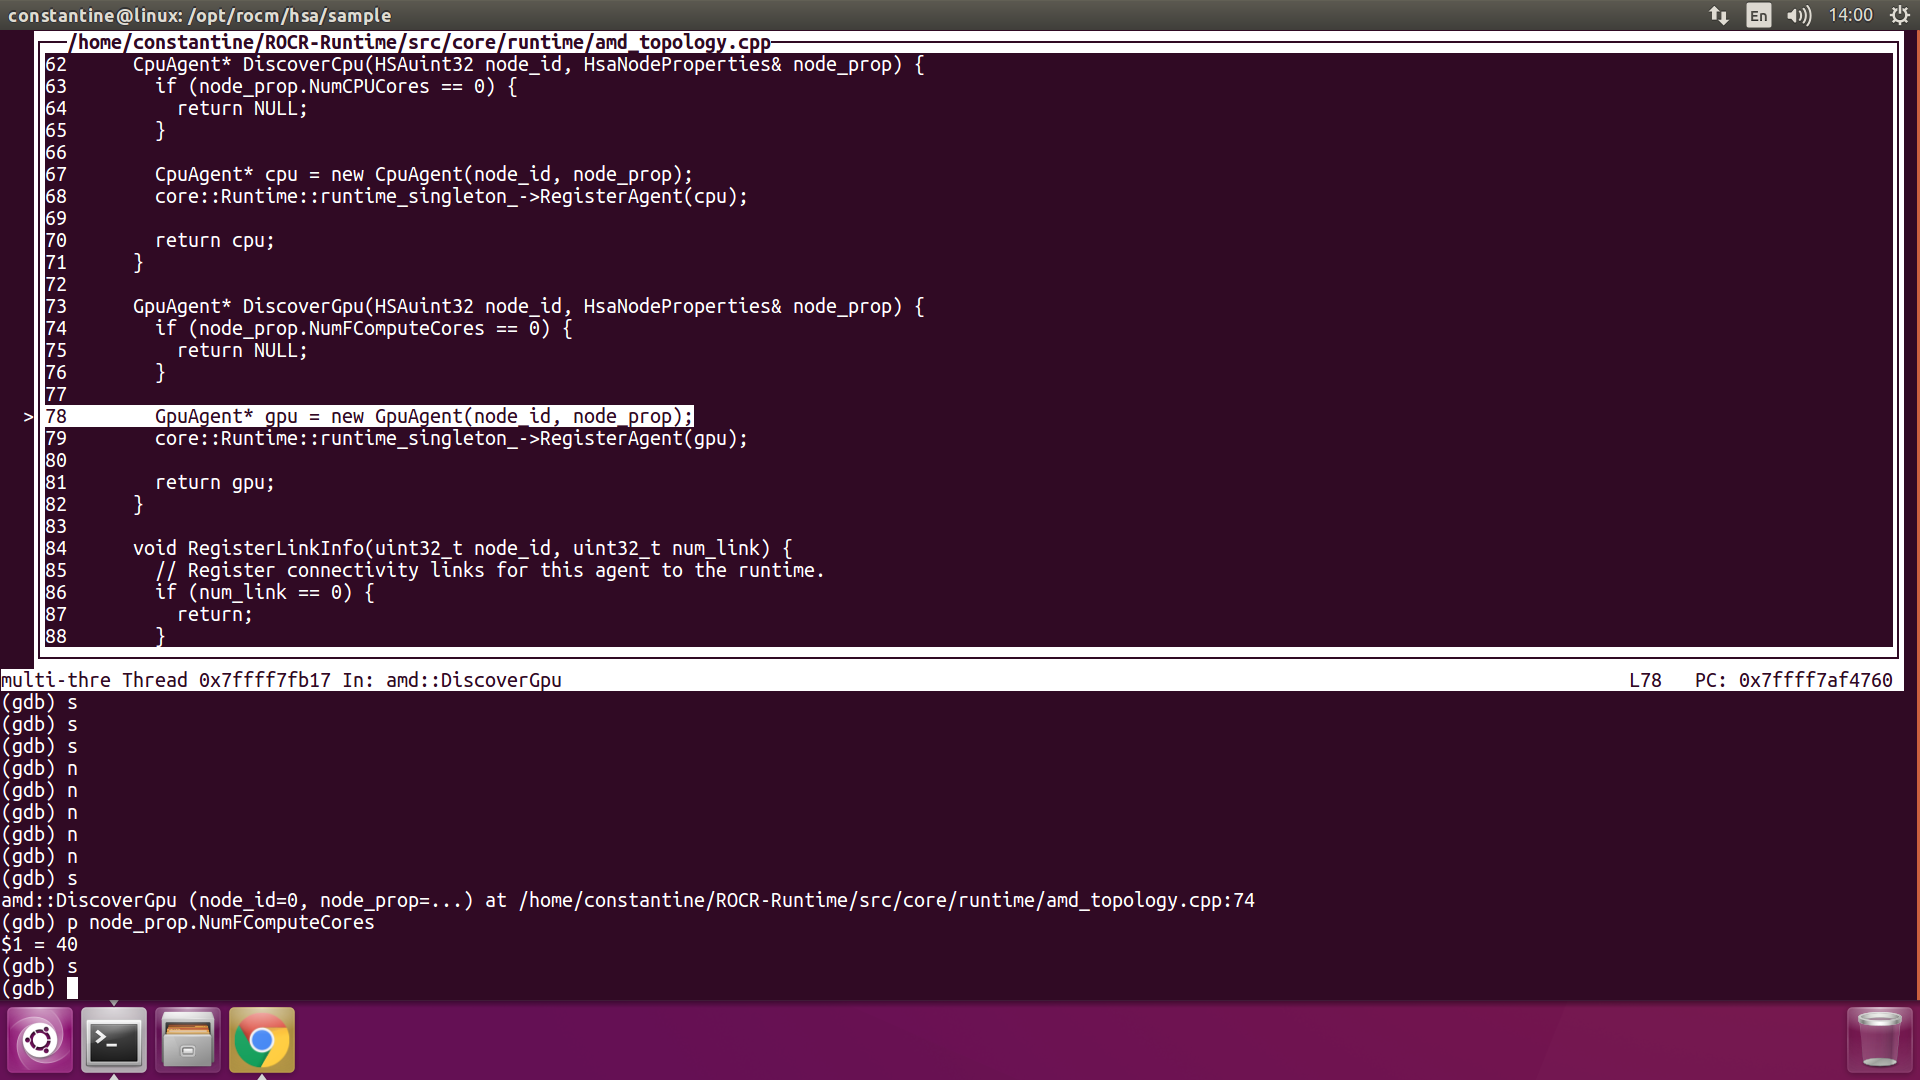Click the network sync arrows in the top panel

(1717, 15)
